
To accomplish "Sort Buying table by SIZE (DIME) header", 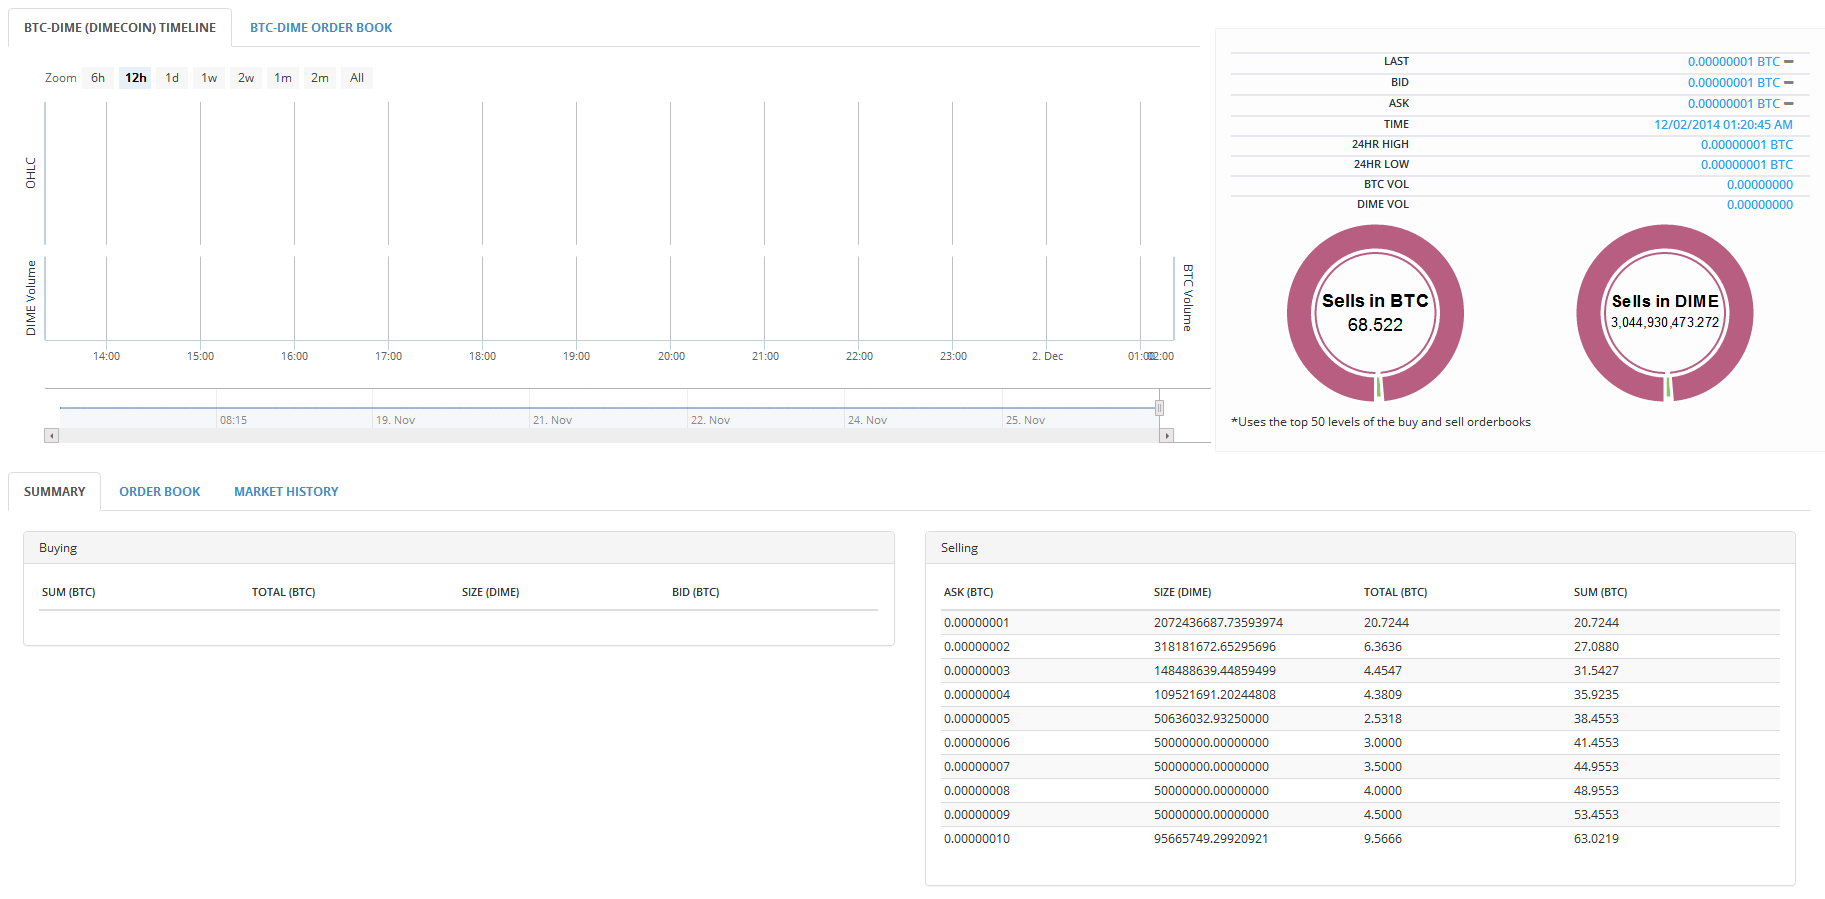I will pos(490,593).
